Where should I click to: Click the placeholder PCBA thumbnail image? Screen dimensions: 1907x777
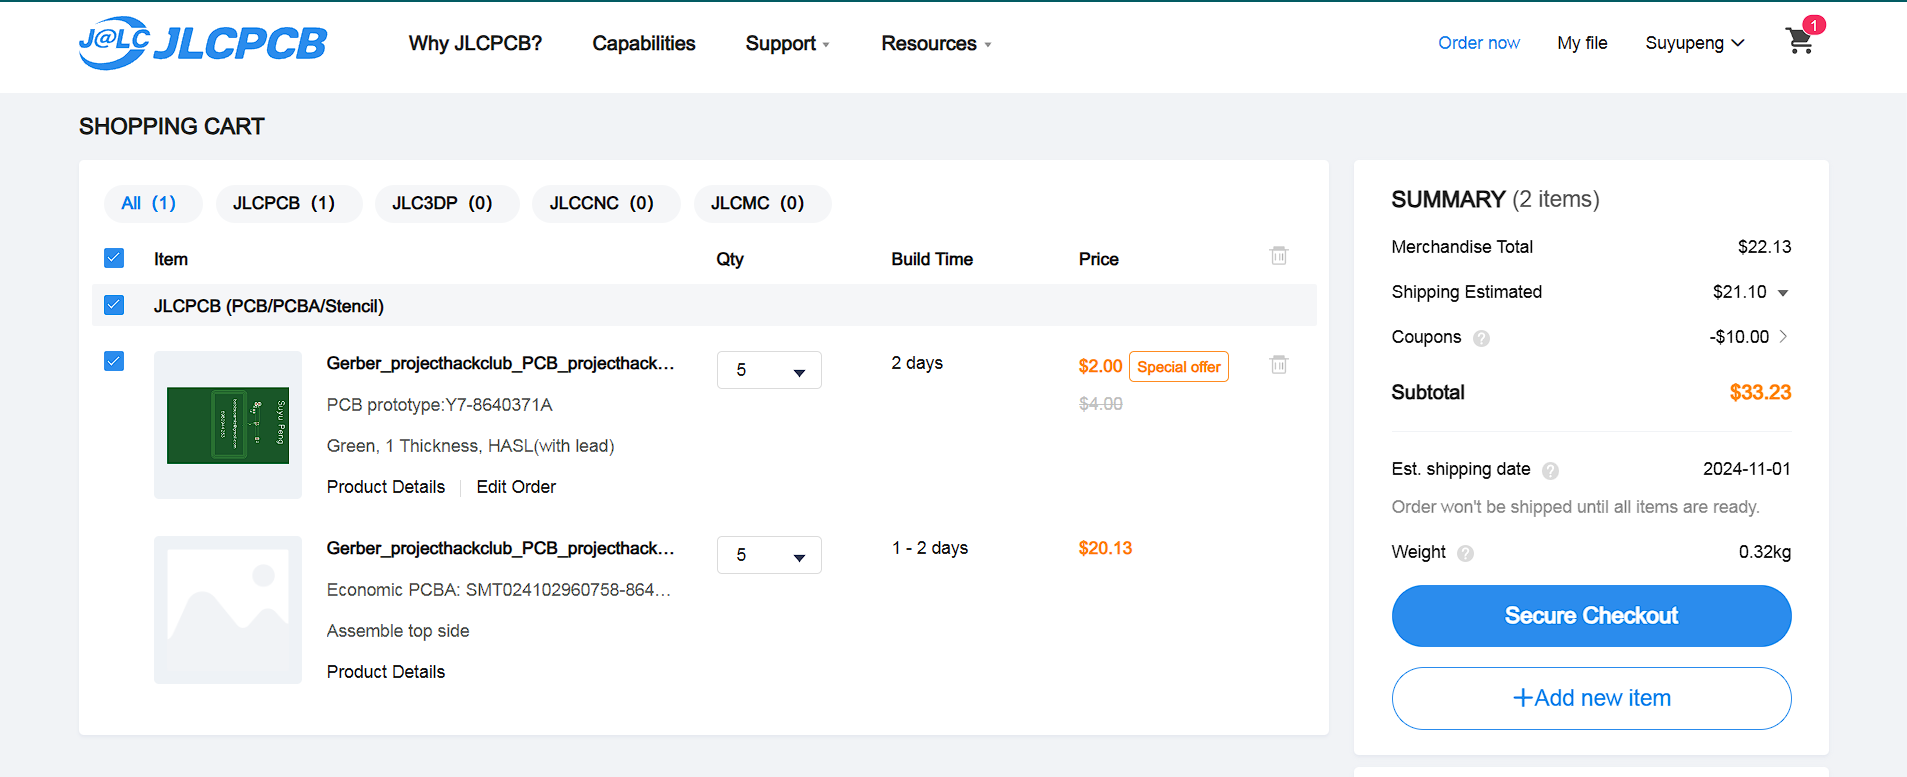pos(228,610)
